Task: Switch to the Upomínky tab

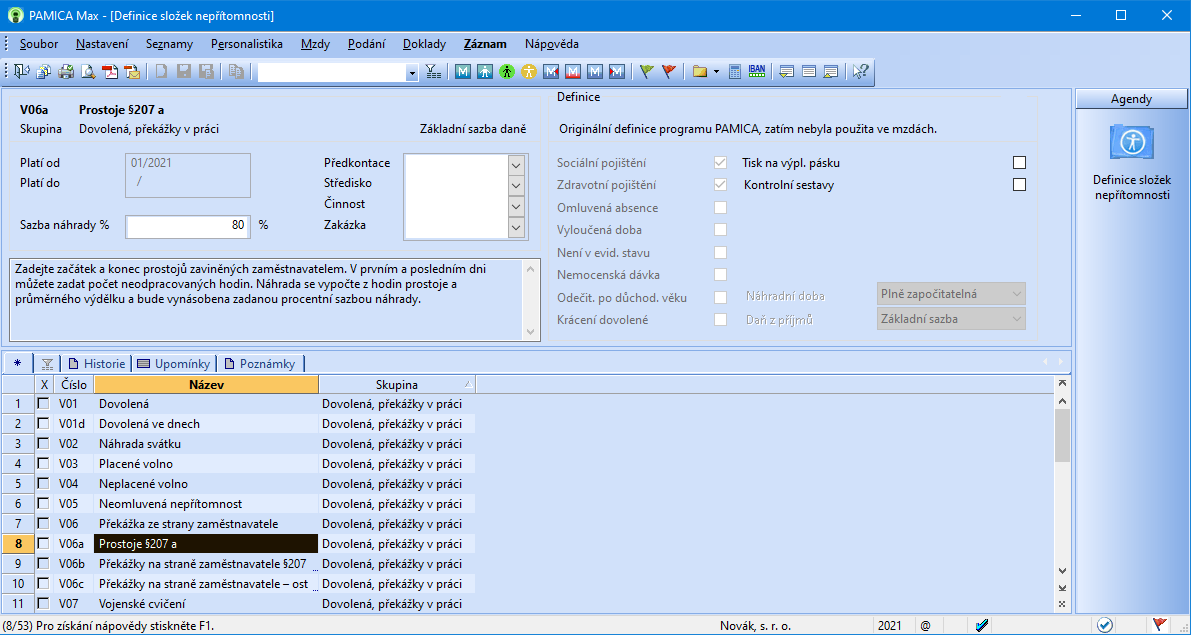Action: (174, 364)
